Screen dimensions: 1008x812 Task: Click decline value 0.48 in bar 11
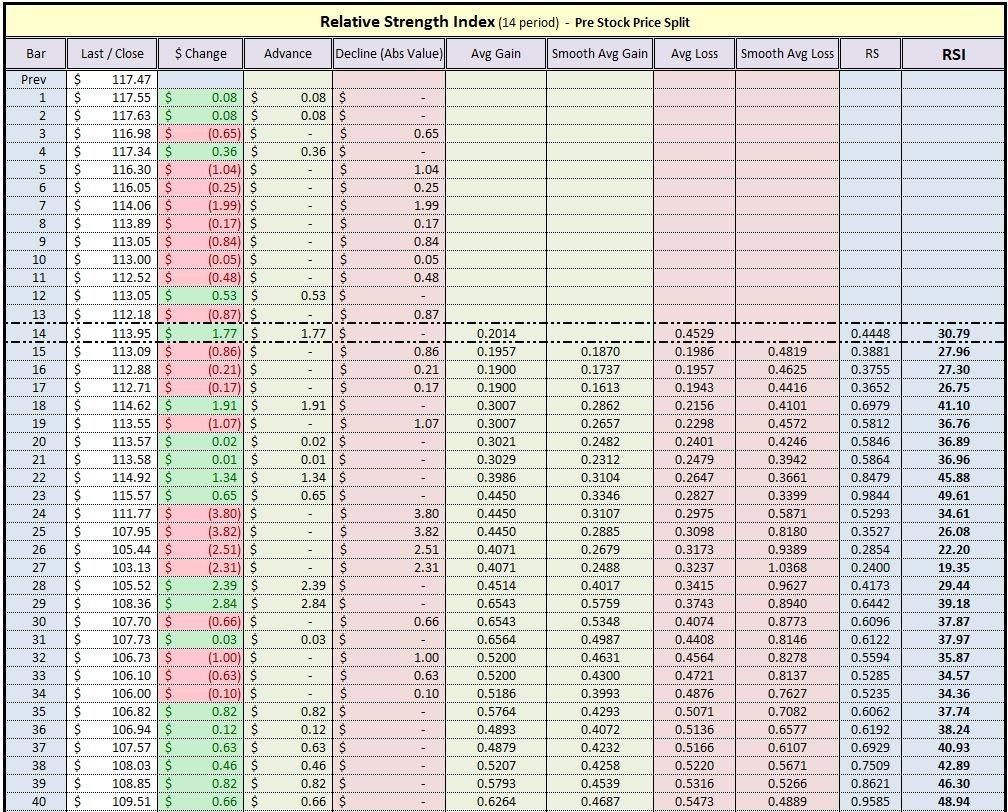click(389, 278)
